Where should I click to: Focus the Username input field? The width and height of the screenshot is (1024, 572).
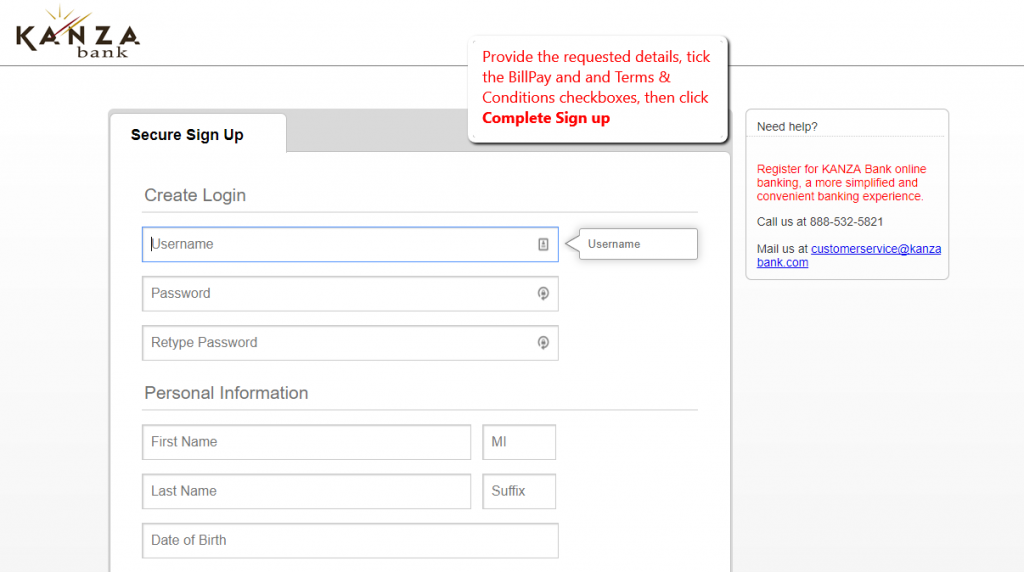point(340,244)
